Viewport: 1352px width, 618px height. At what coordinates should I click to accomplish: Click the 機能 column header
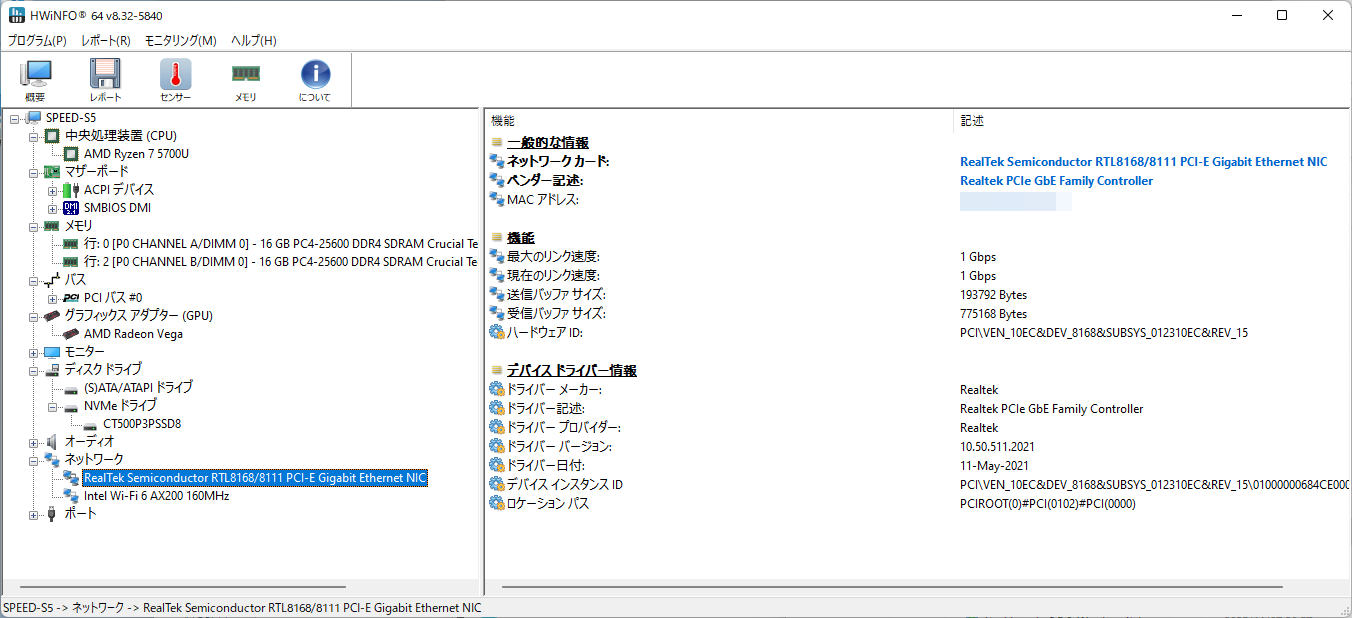tap(503, 121)
